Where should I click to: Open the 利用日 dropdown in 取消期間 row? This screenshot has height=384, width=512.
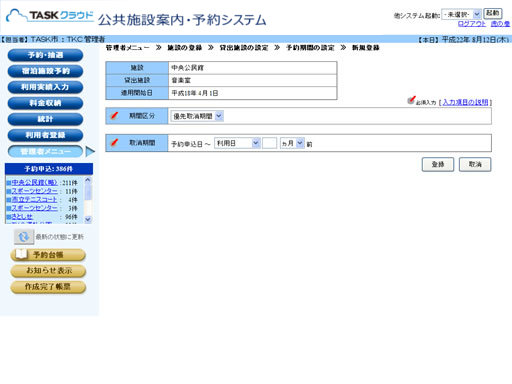pyautogui.click(x=237, y=143)
